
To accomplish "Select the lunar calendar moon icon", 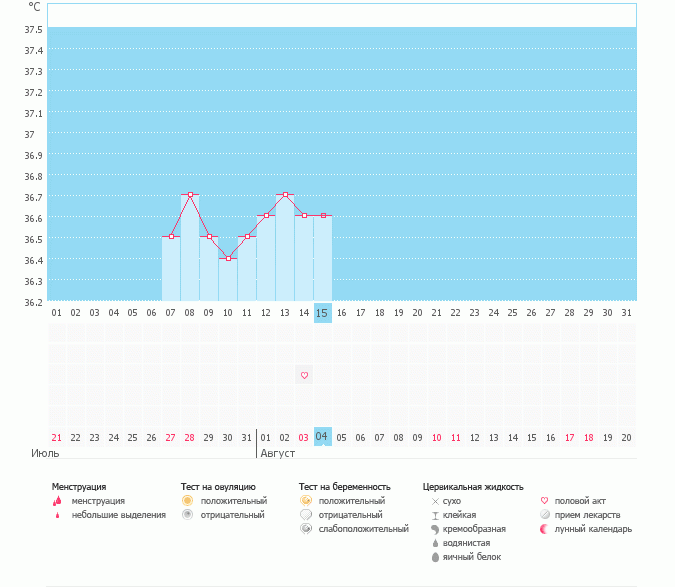I will coord(544,528).
